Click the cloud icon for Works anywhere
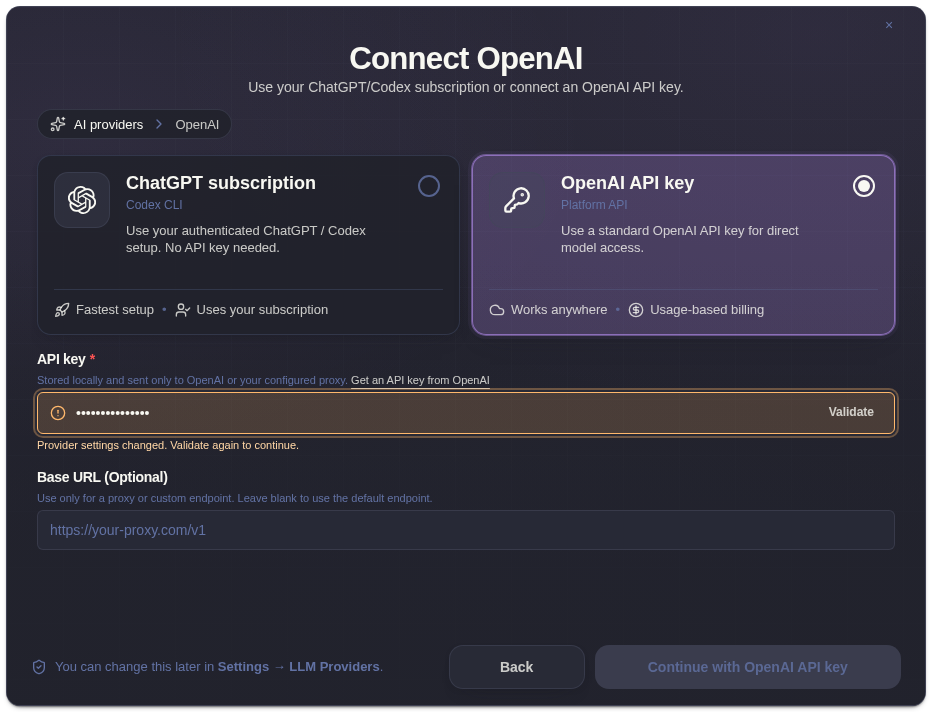This screenshot has width=932, height=712. 497,310
